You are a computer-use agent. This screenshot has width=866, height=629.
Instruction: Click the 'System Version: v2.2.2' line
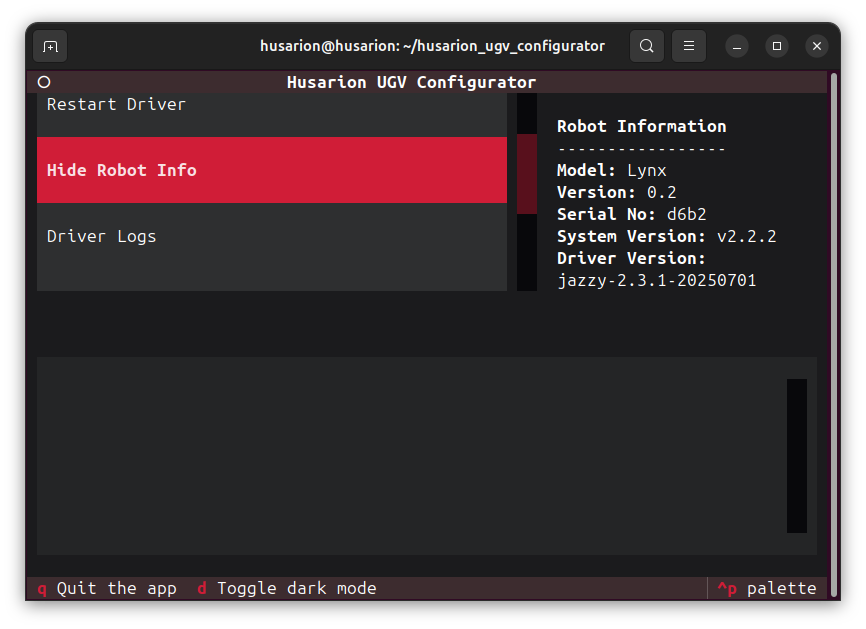pyautogui.click(x=667, y=236)
